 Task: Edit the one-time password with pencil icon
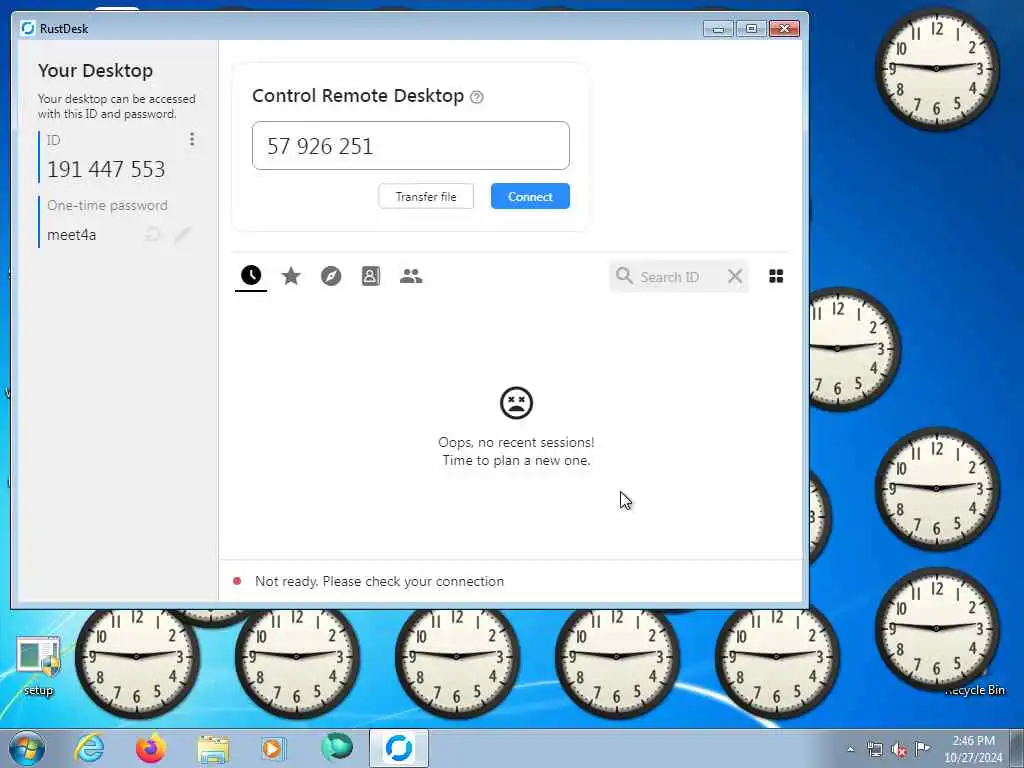click(x=183, y=234)
